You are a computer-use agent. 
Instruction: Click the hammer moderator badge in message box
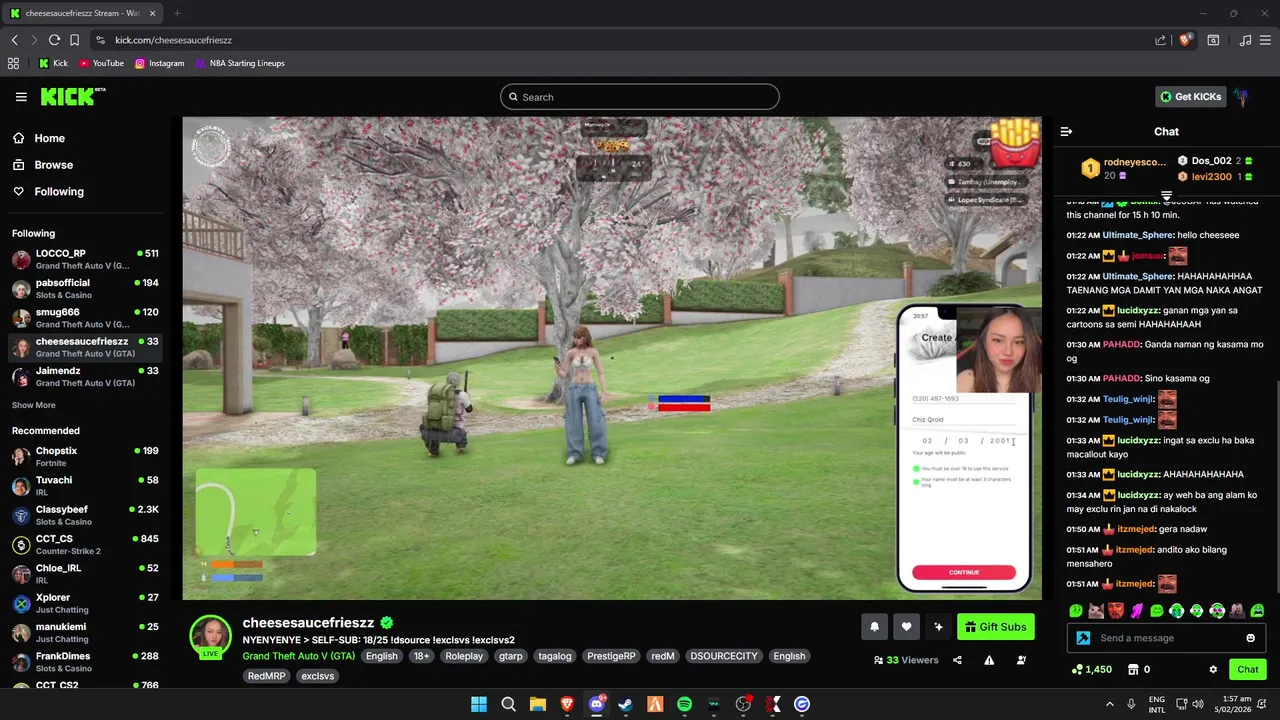(1083, 638)
